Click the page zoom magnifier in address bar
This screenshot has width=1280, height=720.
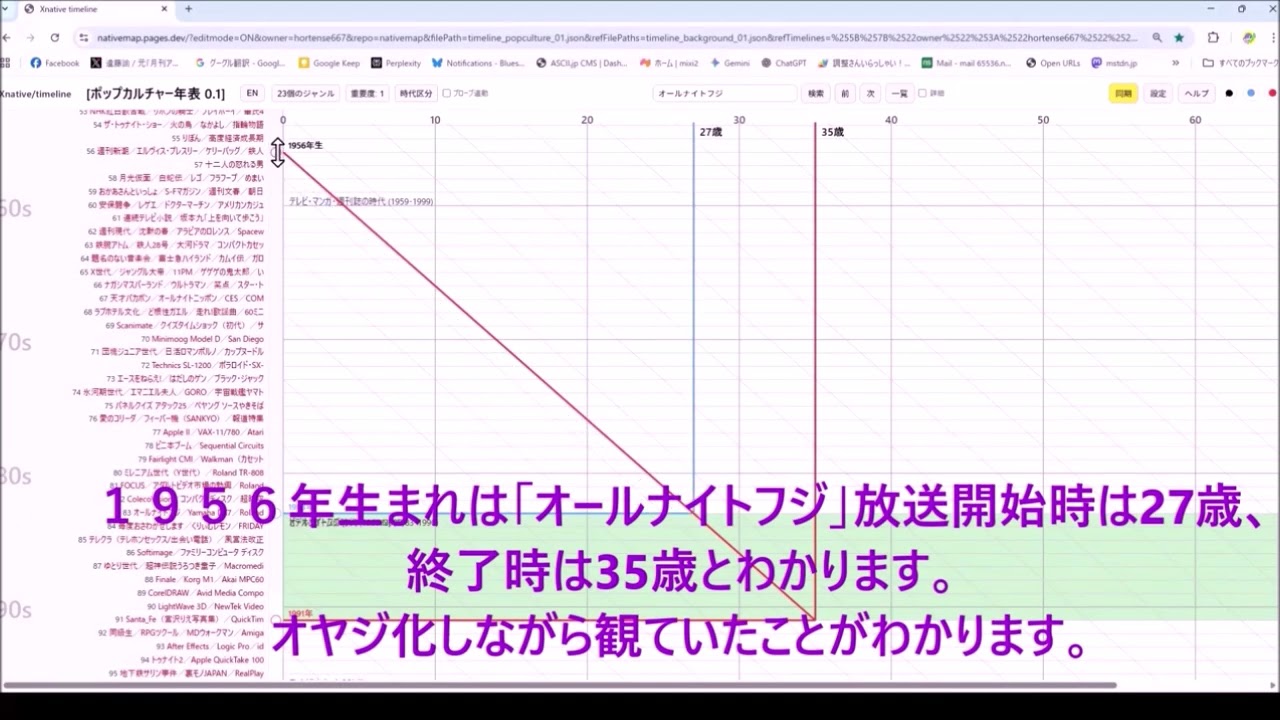pos(1157,37)
